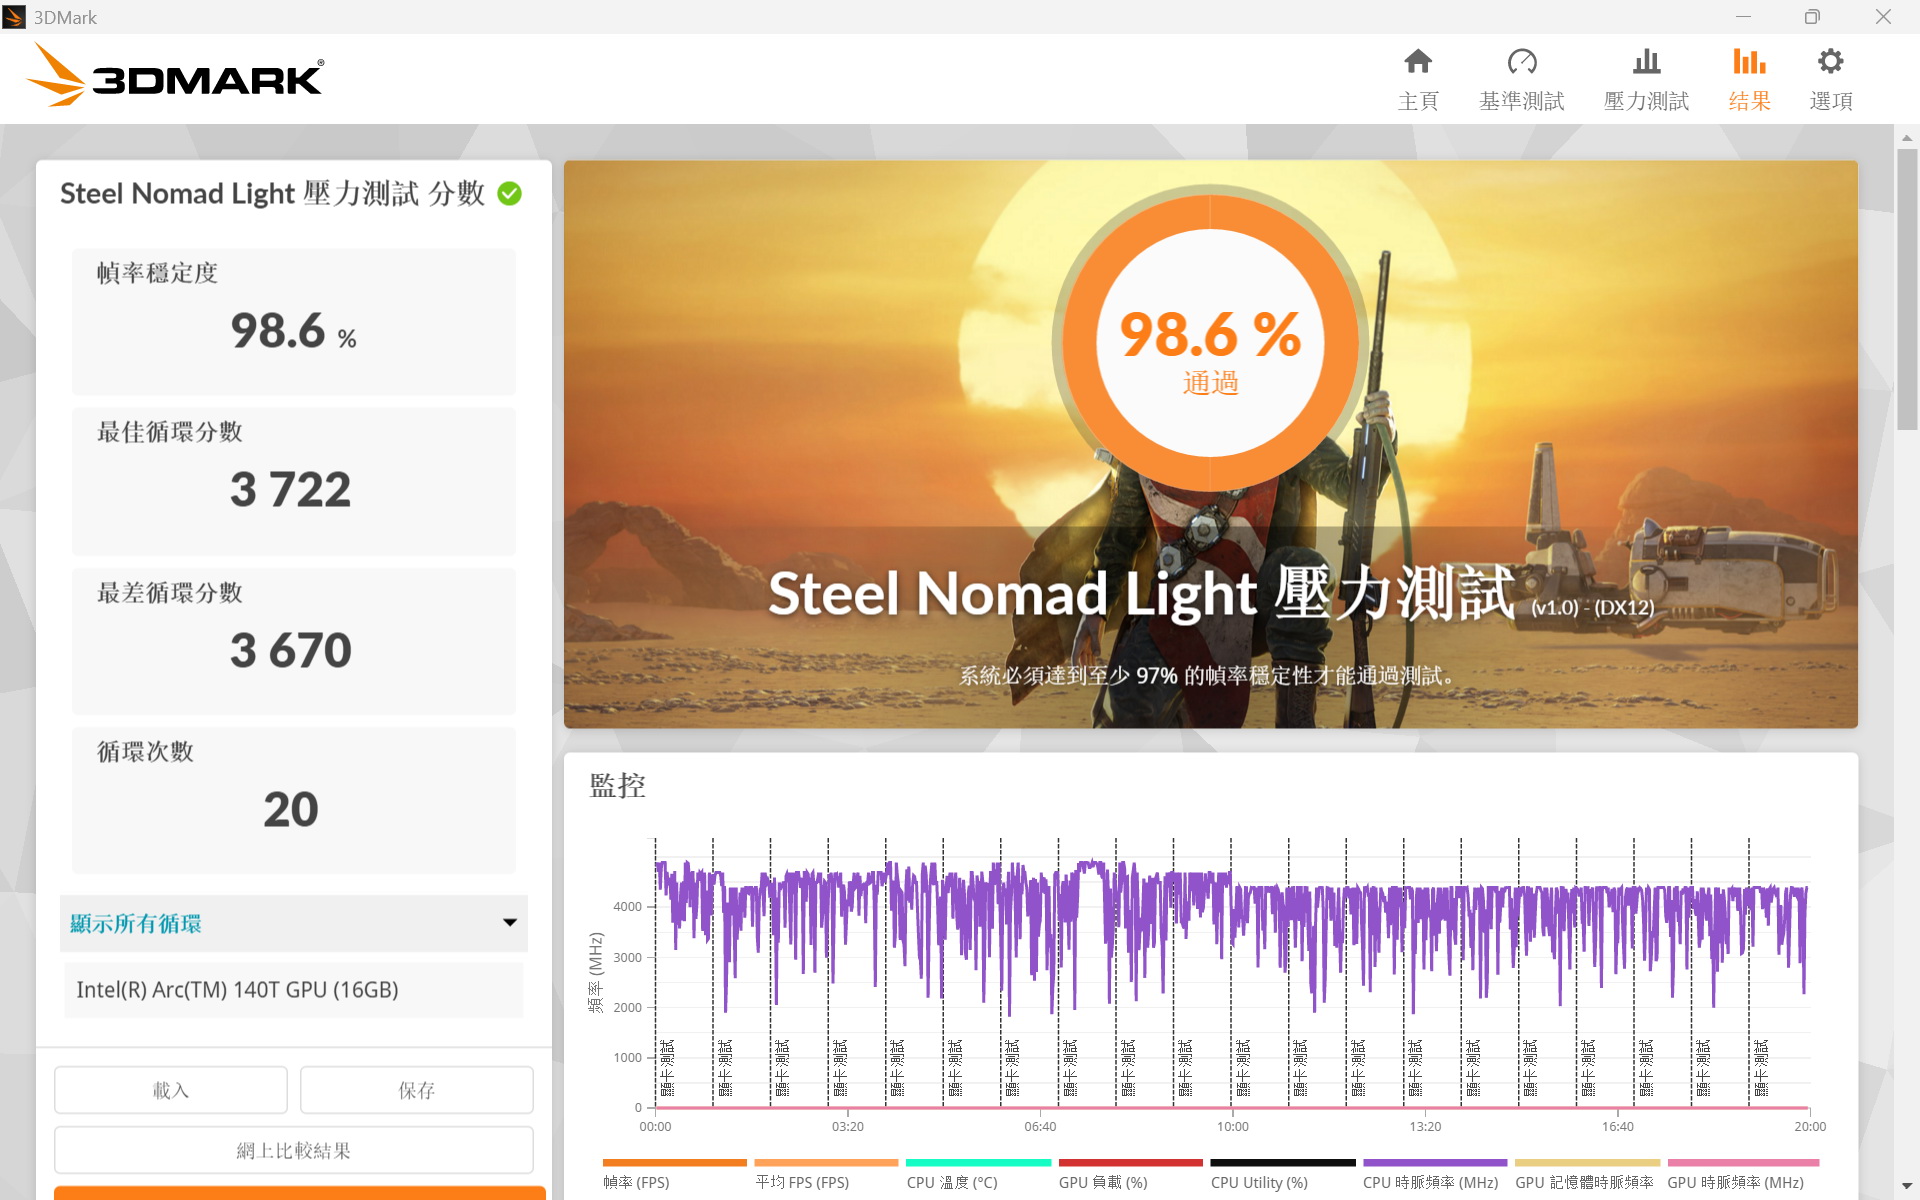This screenshot has width=1920, height=1200.
Task: Click the Steel Nomad Light 壓力測試 分數 heading
Action: click(272, 193)
